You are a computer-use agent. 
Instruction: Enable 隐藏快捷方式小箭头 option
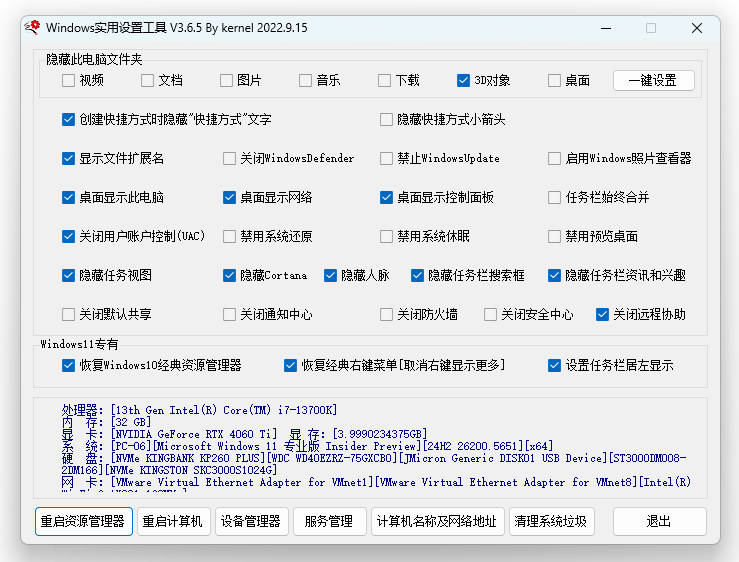coord(386,120)
